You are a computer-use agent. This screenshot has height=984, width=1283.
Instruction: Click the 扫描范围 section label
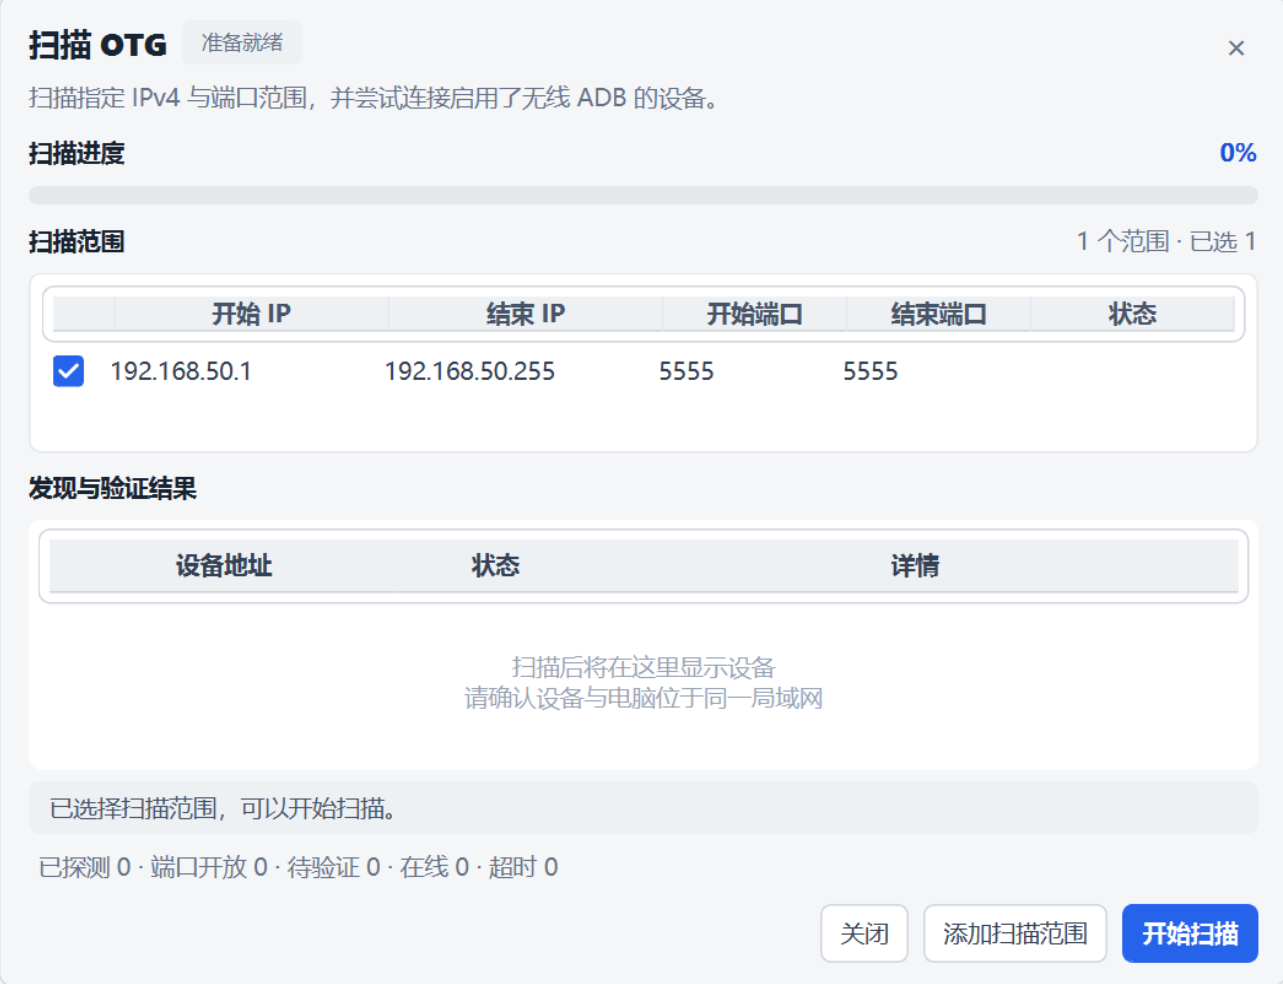pos(77,241)
